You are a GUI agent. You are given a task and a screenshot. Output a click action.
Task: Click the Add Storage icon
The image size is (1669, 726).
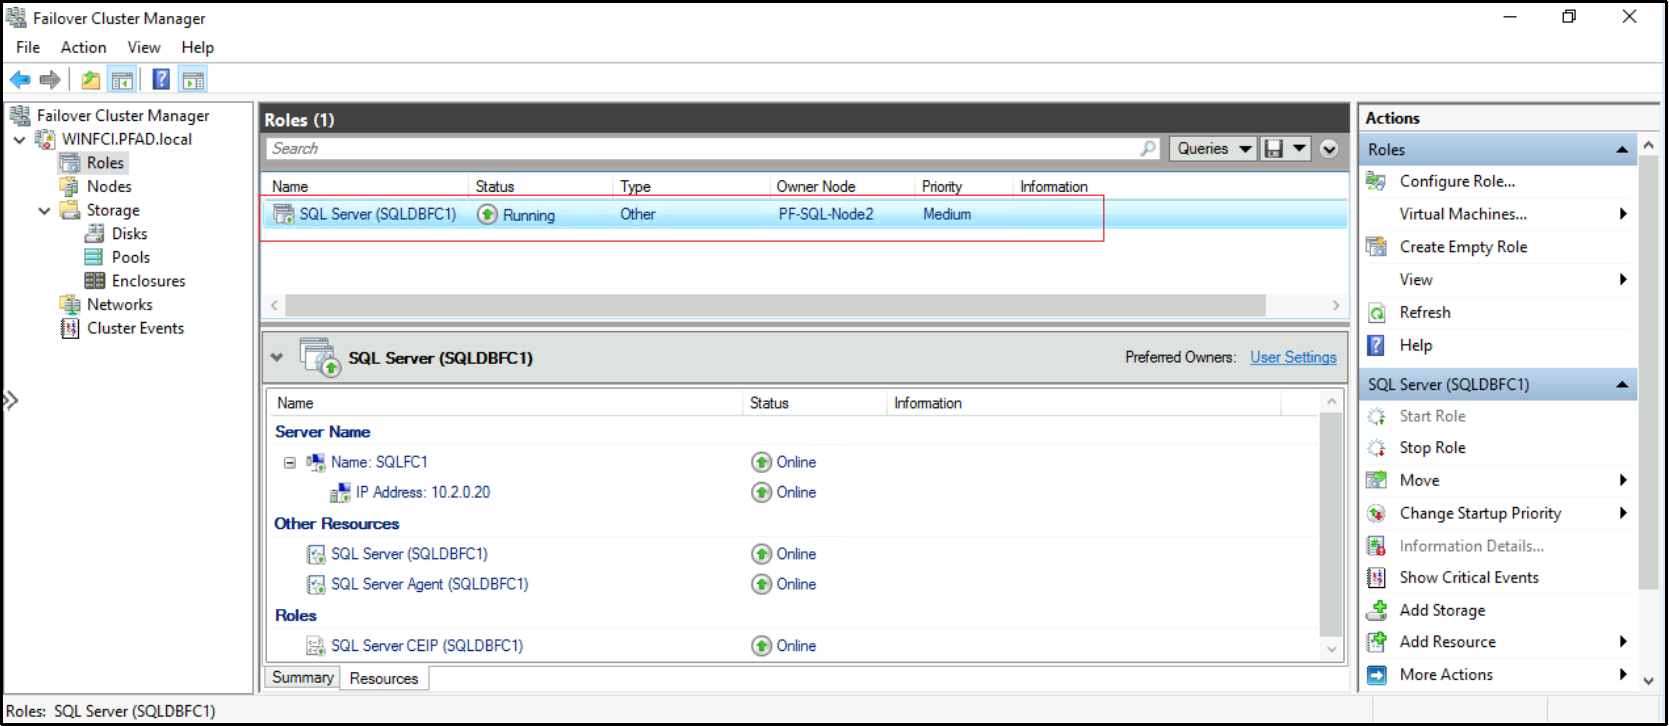click(1377, 610)
